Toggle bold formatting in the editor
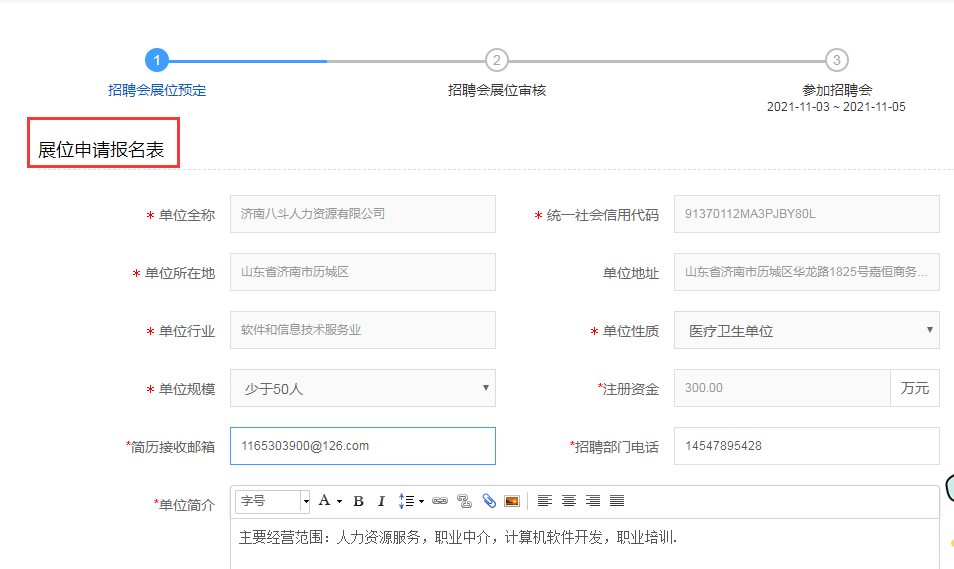The height and width of the screenshot is (569, 954). [x=358, y=501]
